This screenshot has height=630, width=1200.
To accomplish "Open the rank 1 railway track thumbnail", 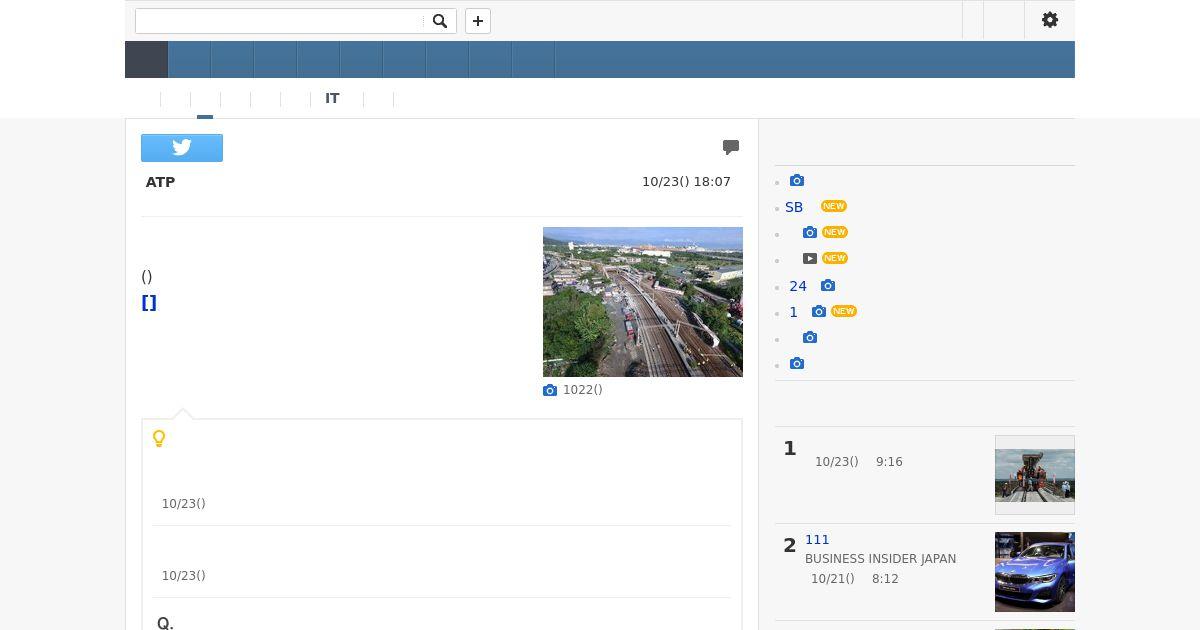I will [1035, 475].
